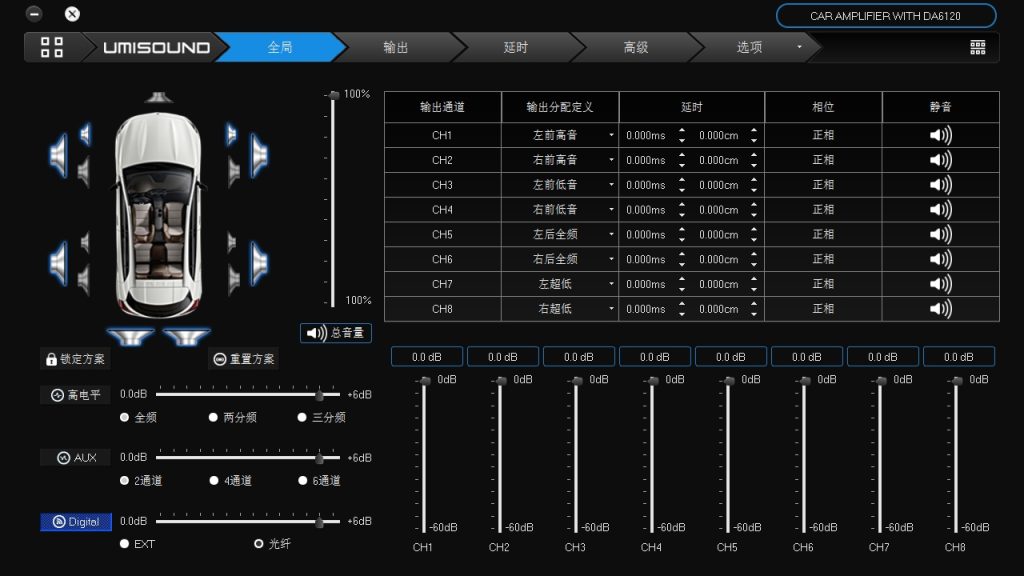The width and height of the screenshot is (1024, 576).
Task: Mute channel CH4 speaker icon
Action: coord(940,210)
